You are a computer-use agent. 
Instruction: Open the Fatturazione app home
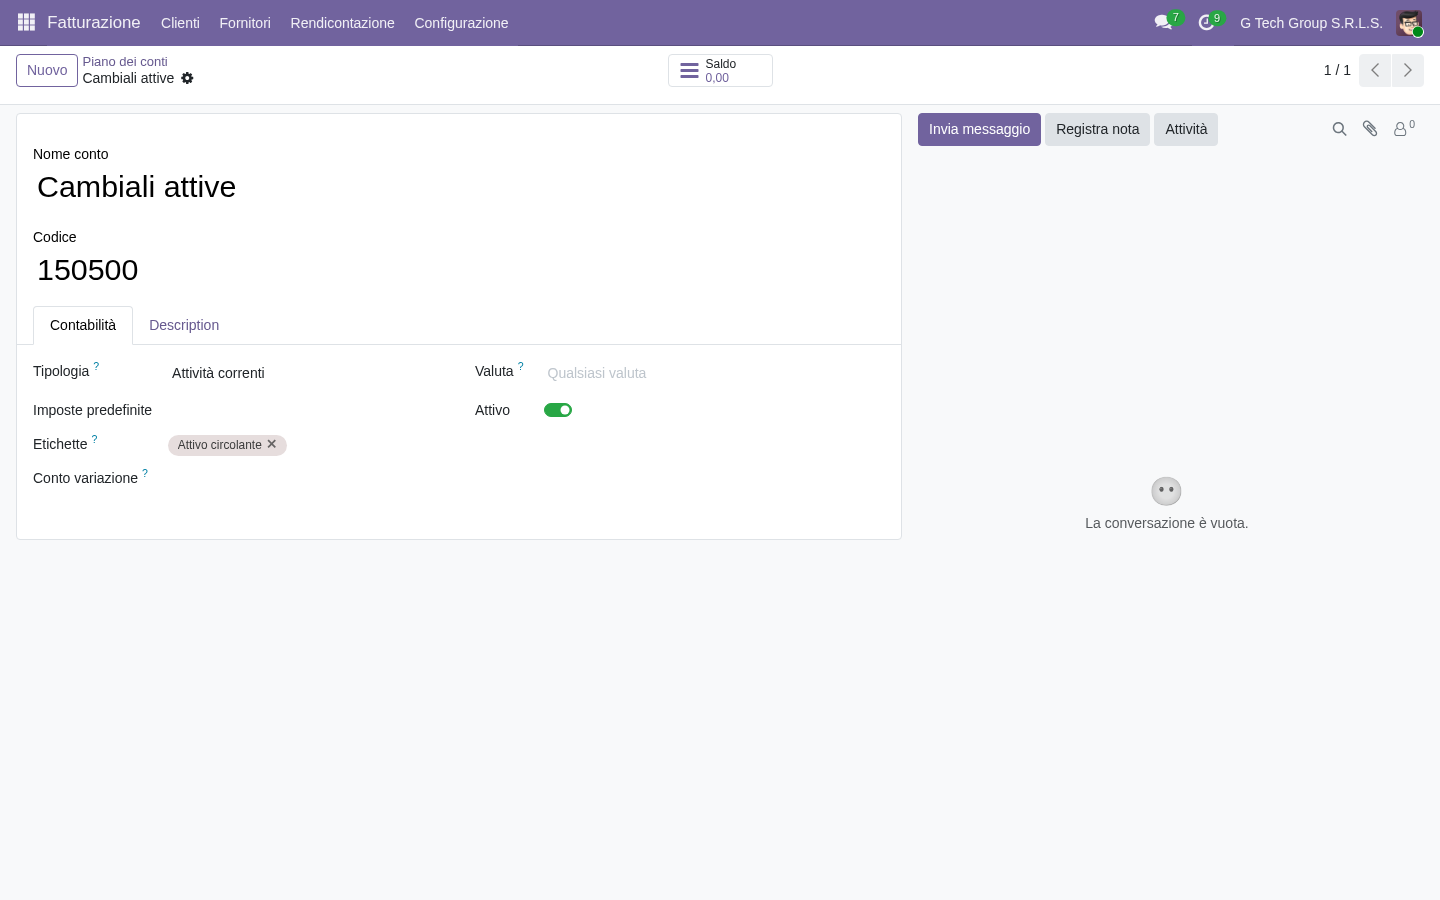(x=94, y=22)
